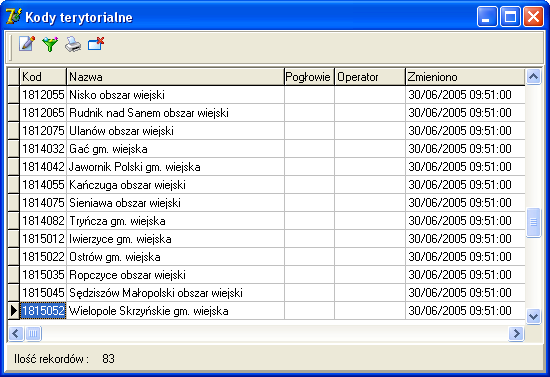Select the cell with code 1814032

pos(43,149)
